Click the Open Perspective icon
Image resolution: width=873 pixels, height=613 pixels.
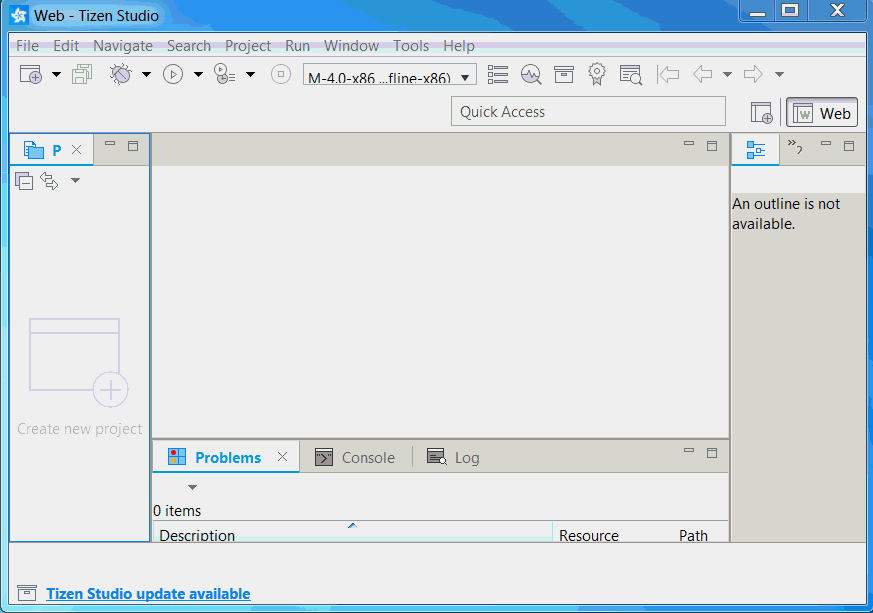[762, 113]
